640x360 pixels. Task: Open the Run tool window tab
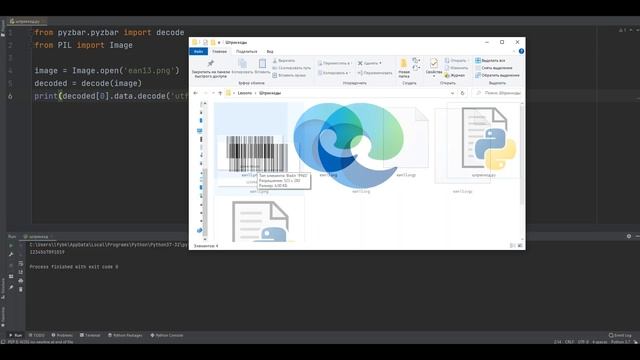[16, 335]
